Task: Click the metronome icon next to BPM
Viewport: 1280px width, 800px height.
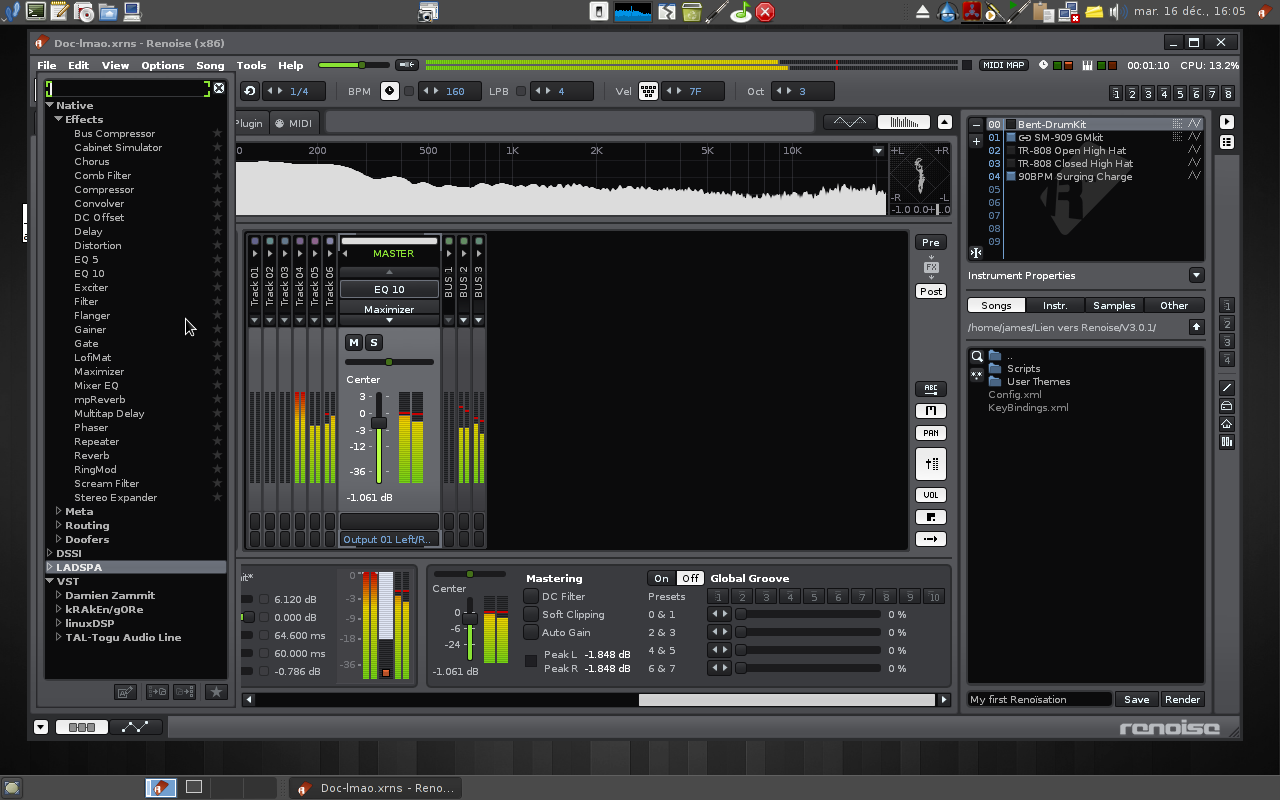Action: pyautogui.click(x=390, y=91)
